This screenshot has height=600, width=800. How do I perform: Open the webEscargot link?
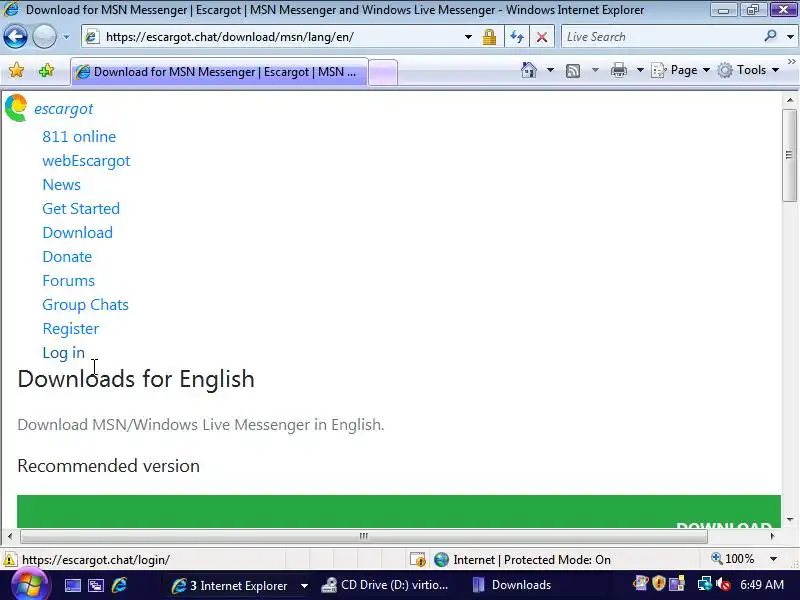click(86, 161)
